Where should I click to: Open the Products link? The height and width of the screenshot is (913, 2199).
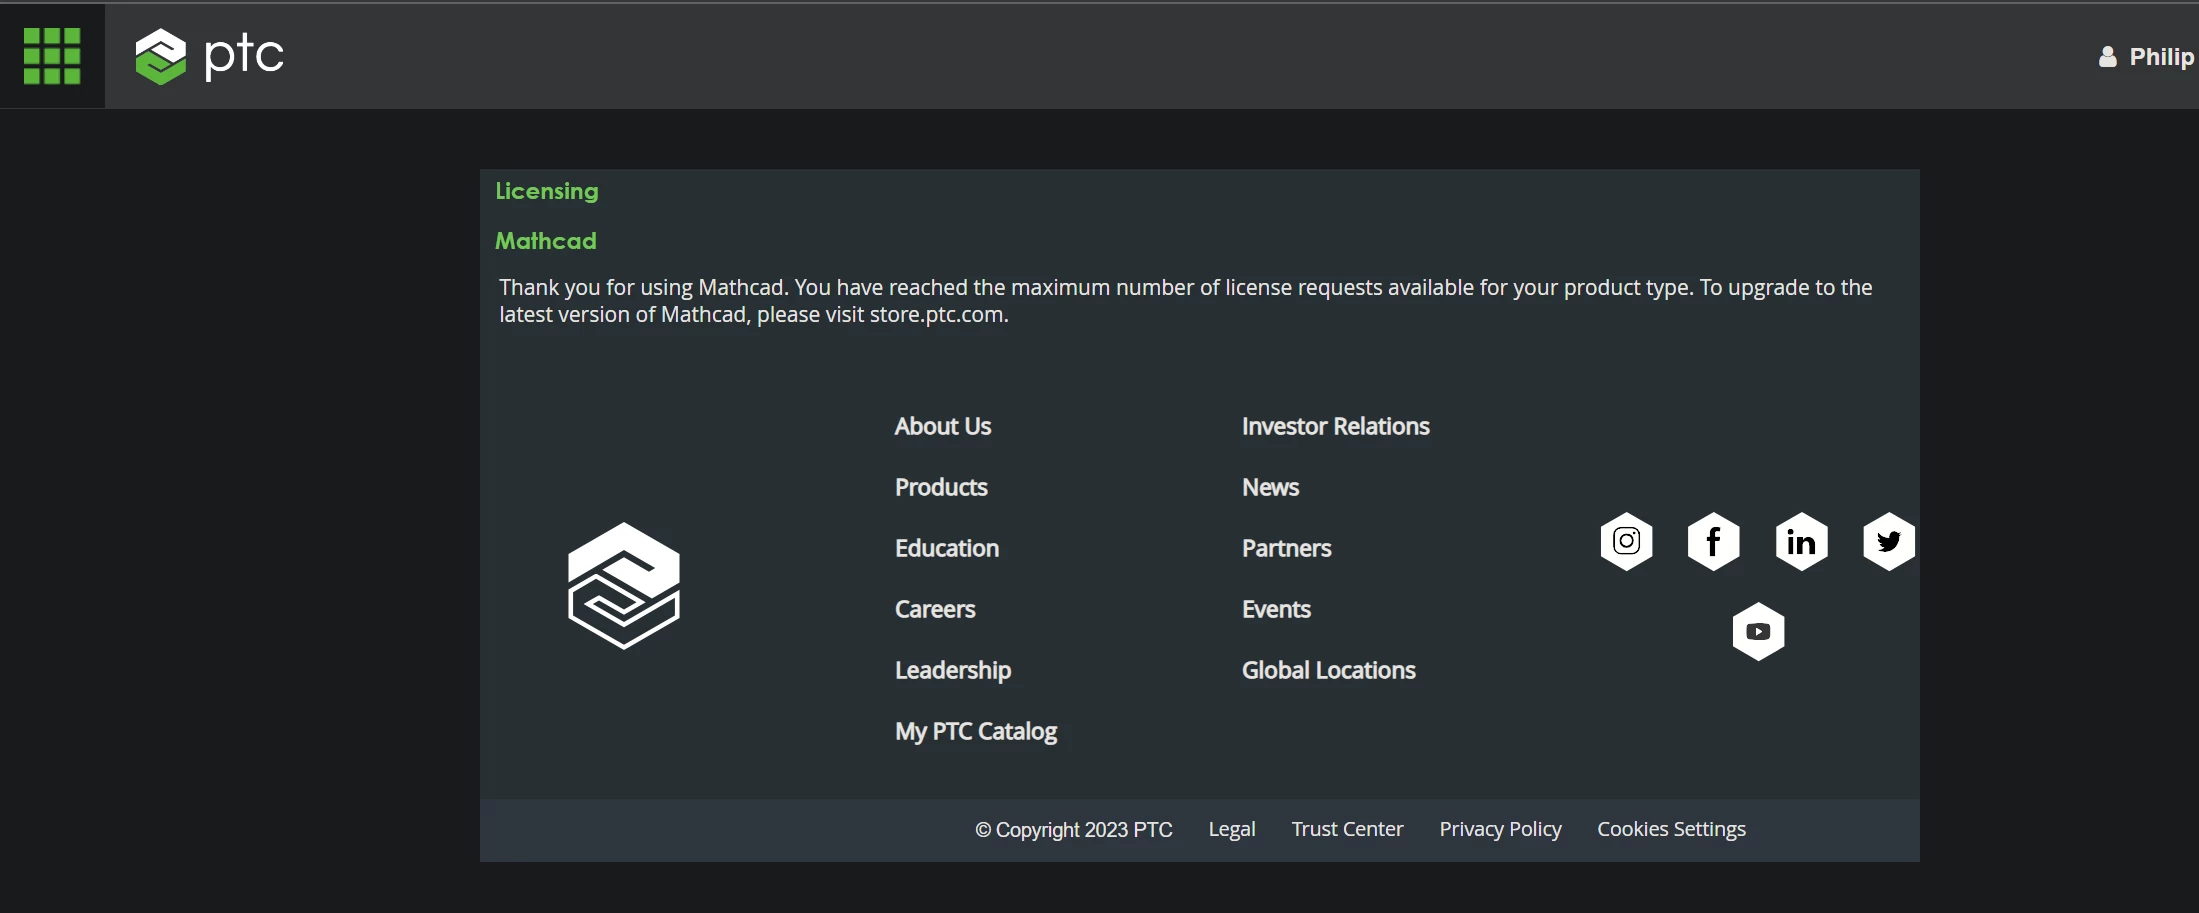click(x=941, y=488)
